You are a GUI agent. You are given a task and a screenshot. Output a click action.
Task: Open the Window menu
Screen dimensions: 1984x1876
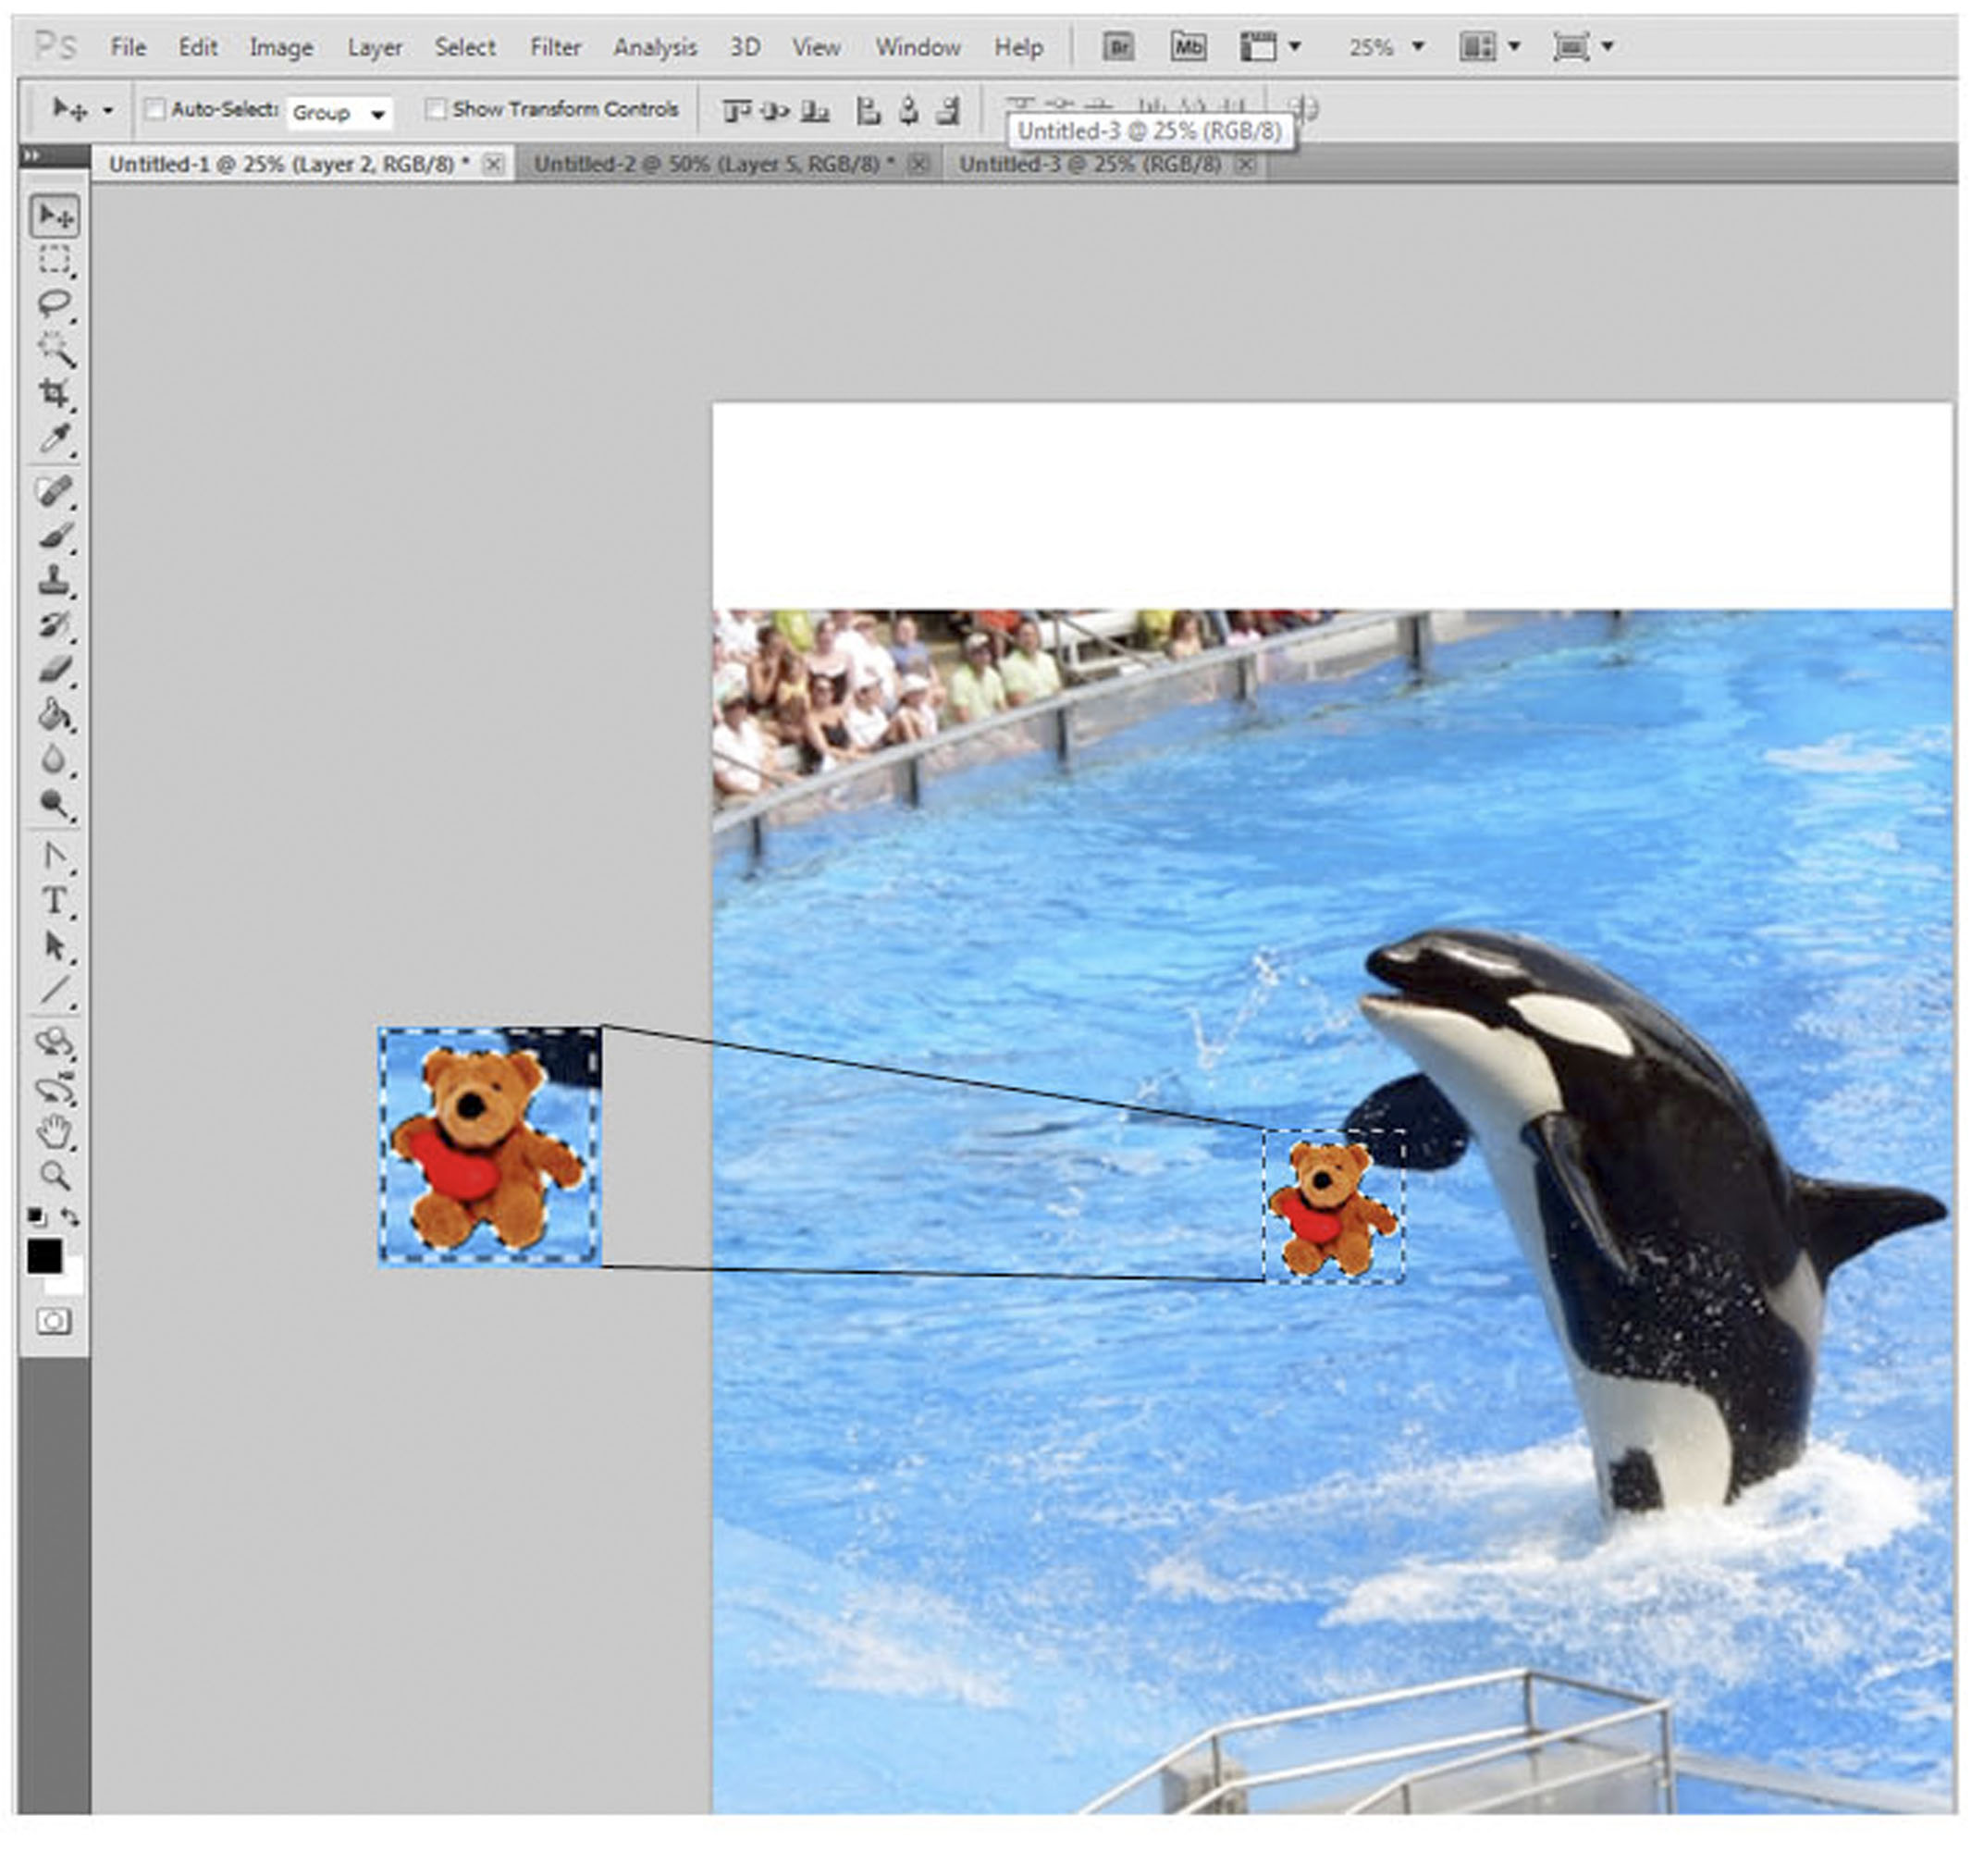pyautogui.click(x=918, y=47)
